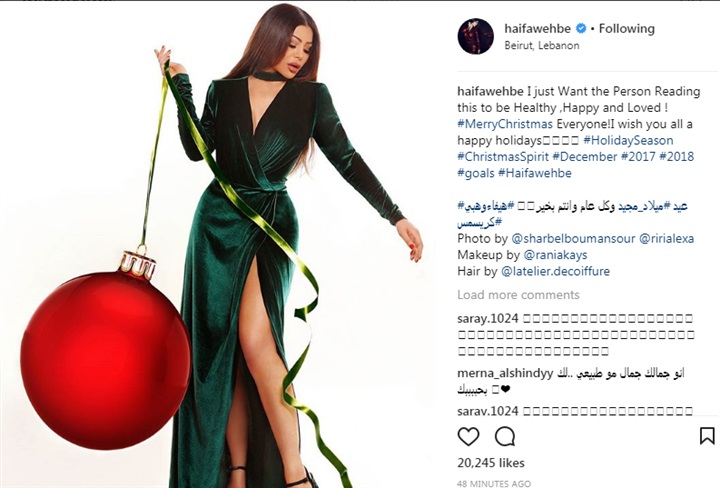This screenshot has width=720, height=488.
Task: Visit the @latelier.decoiffure profile
Action: (555, 271)
